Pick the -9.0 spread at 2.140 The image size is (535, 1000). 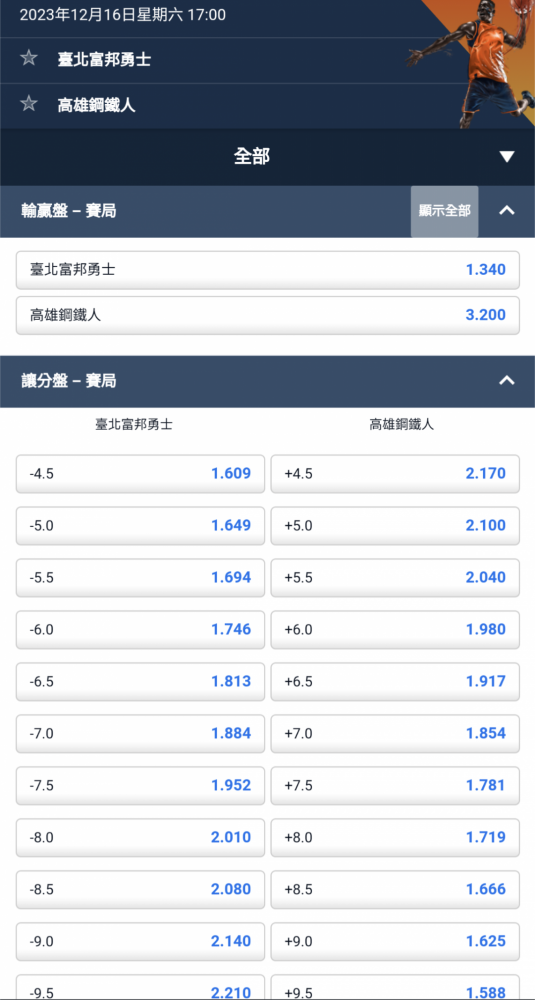click(140, 941)
